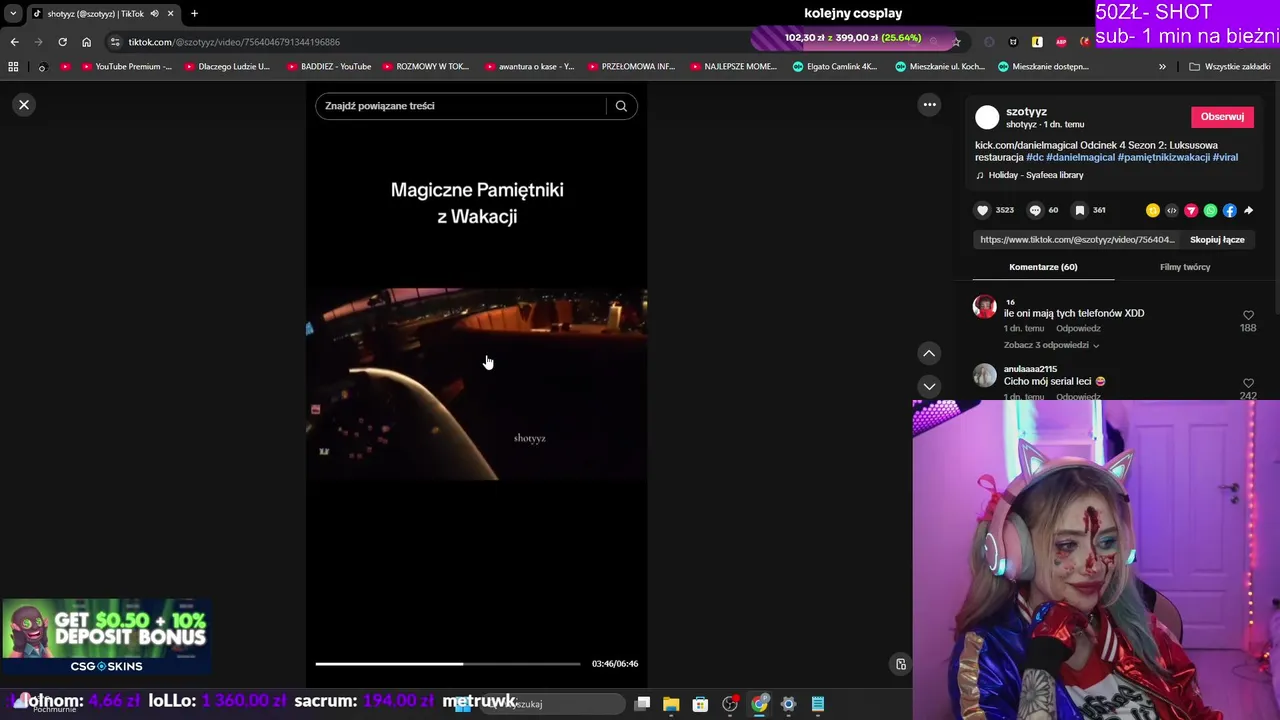Click the video playback area

(x=476, y=385)
